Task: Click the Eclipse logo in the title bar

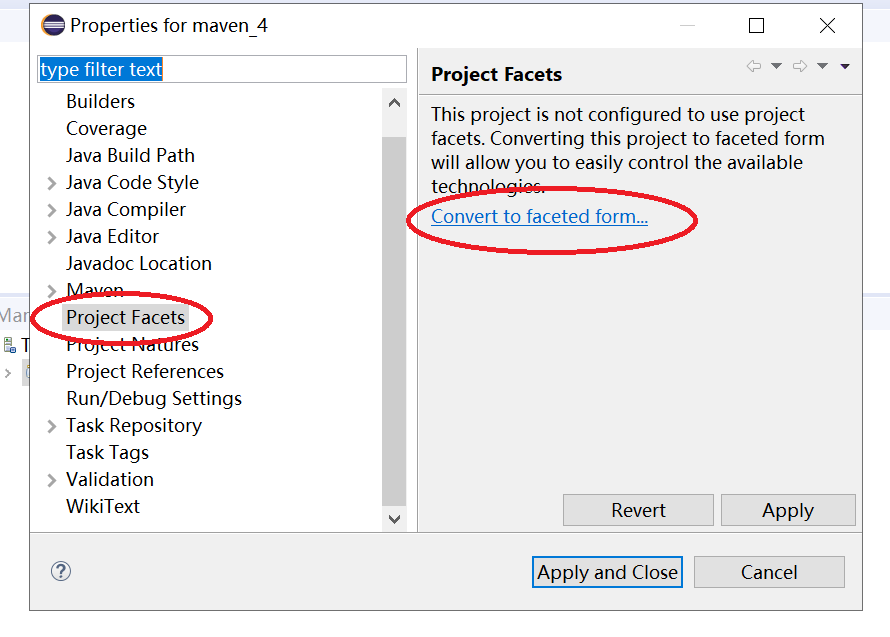Action: click(x=54, y=24)
